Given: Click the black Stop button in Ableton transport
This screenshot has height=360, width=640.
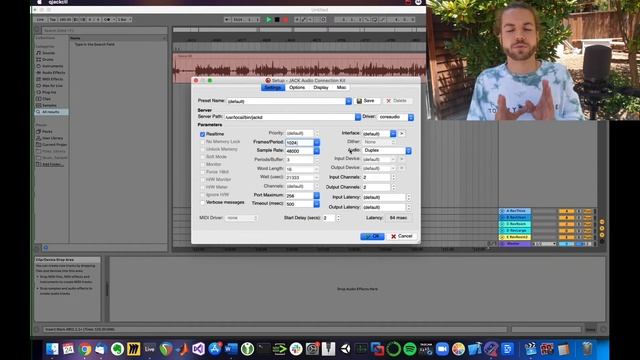Looking at the screenshot, I should pyautogui.click(x=277, y=20).
